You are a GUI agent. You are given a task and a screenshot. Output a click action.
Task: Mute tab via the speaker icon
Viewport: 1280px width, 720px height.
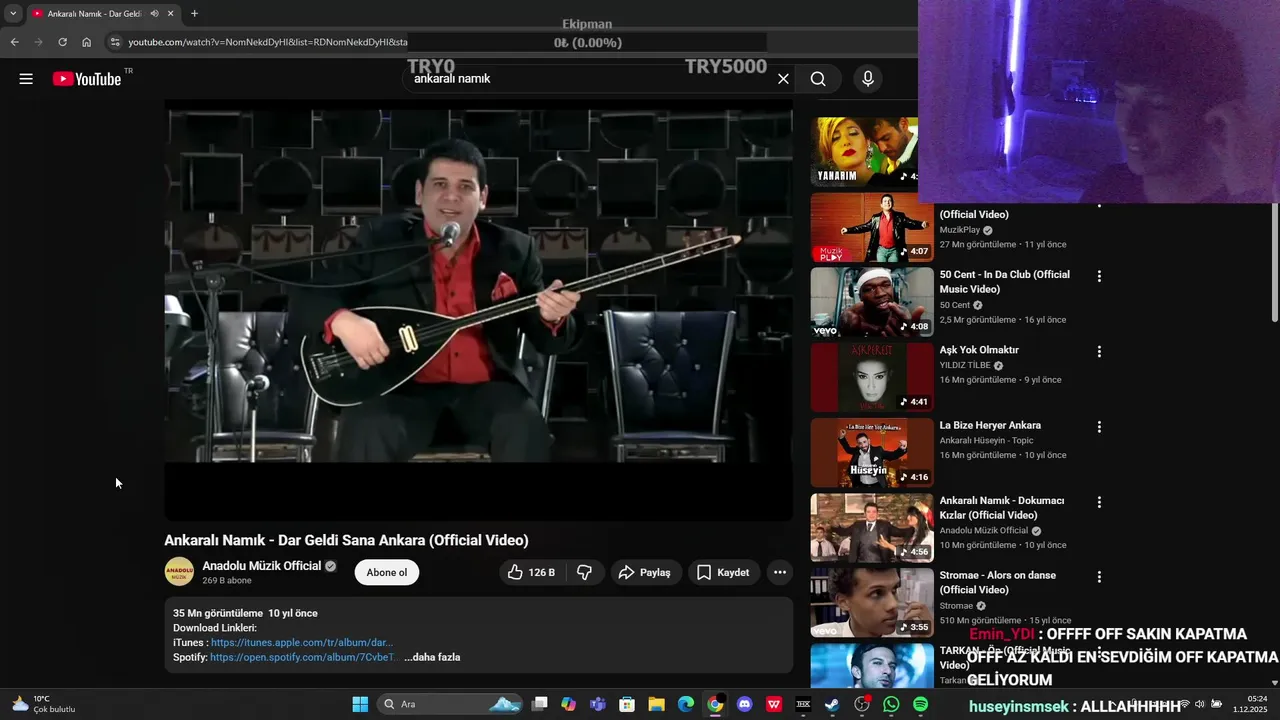click(154, 14)
